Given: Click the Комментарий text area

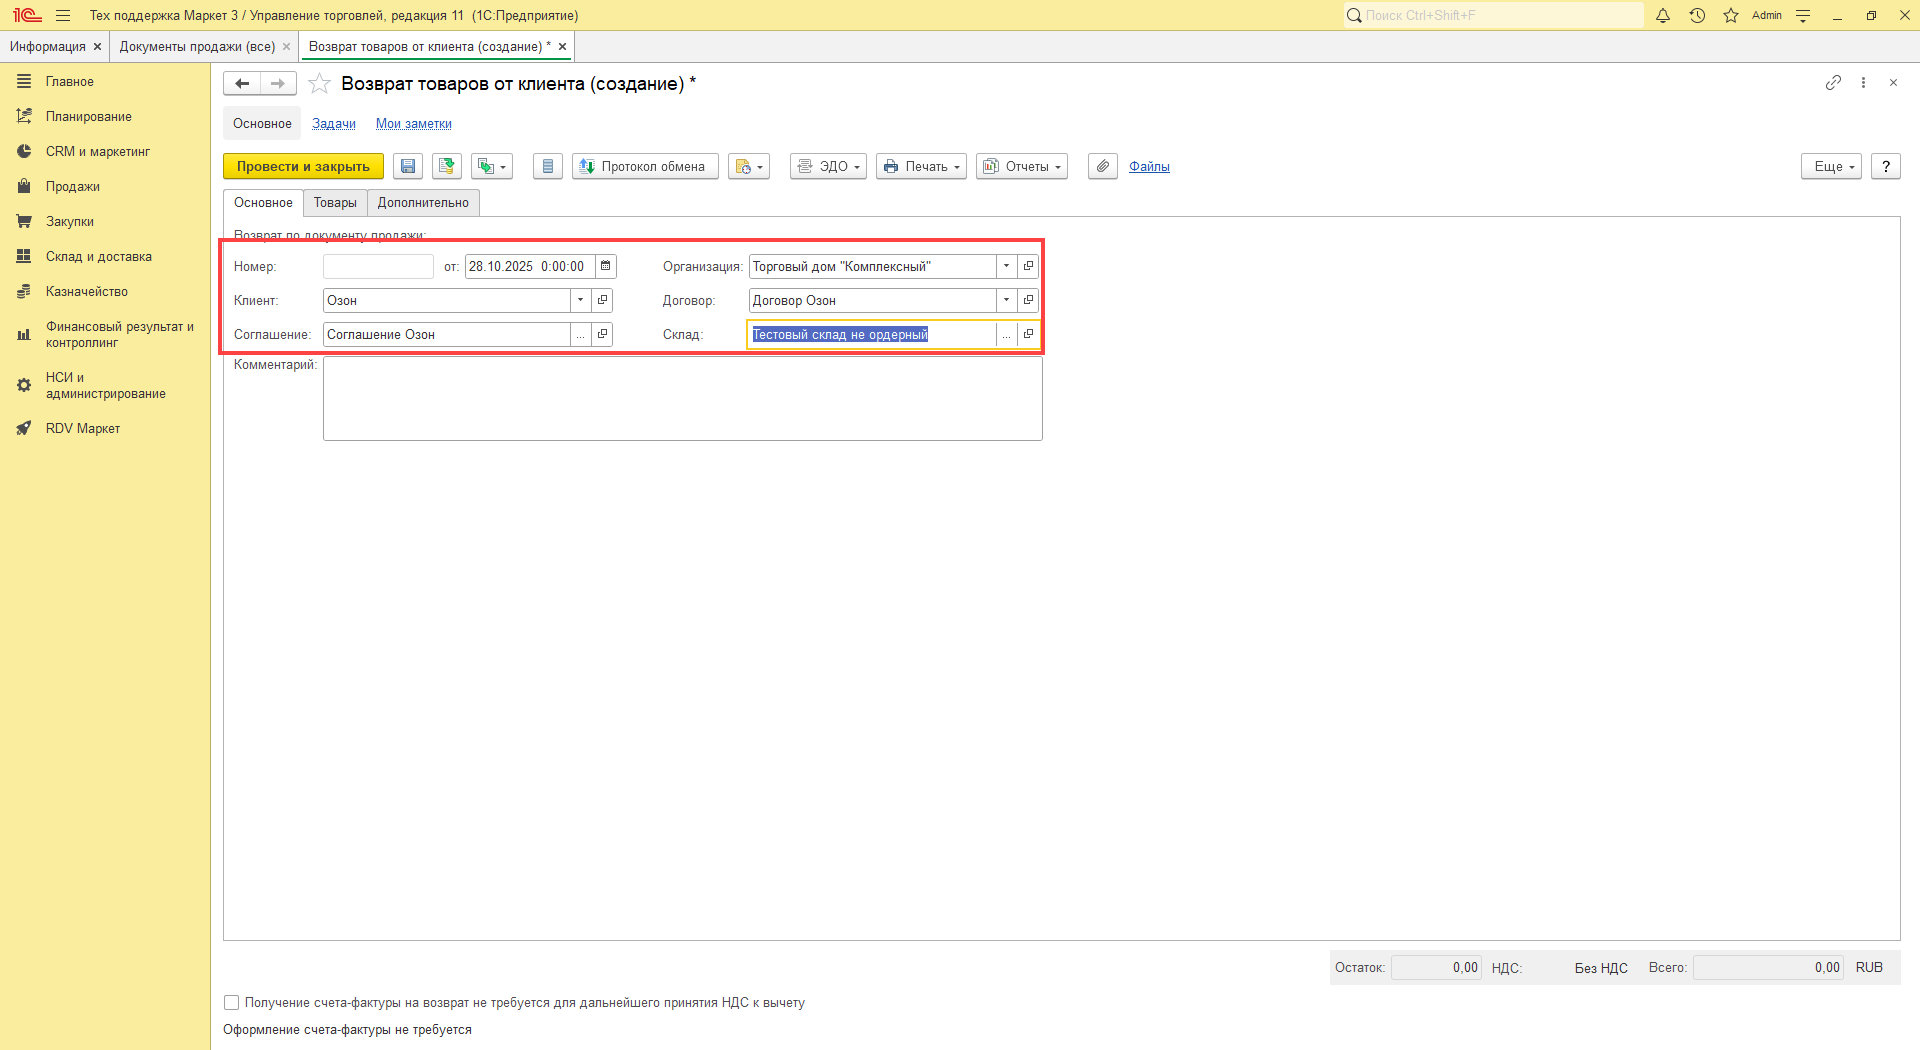Looking at the screenshot, I should (682, 399).
